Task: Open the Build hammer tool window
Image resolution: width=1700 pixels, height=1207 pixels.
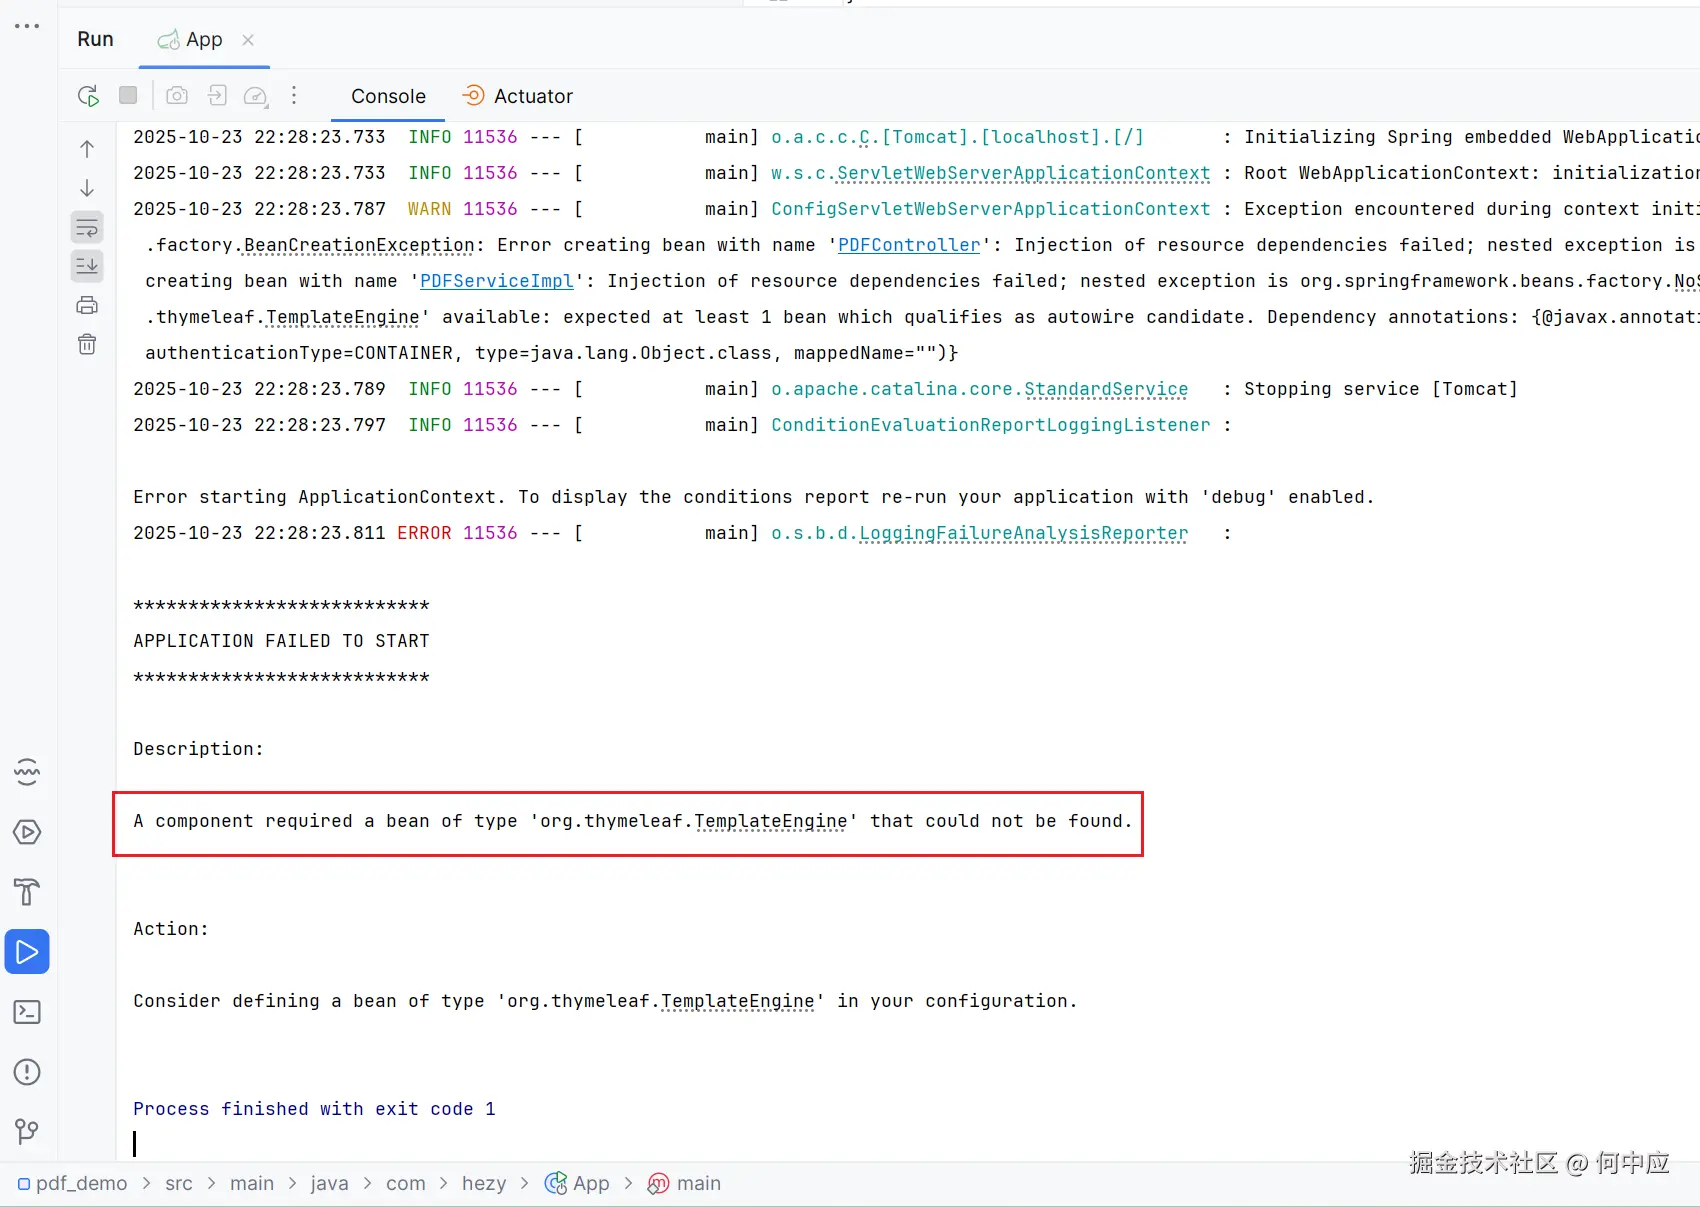Action: click(x=27, y=892)
